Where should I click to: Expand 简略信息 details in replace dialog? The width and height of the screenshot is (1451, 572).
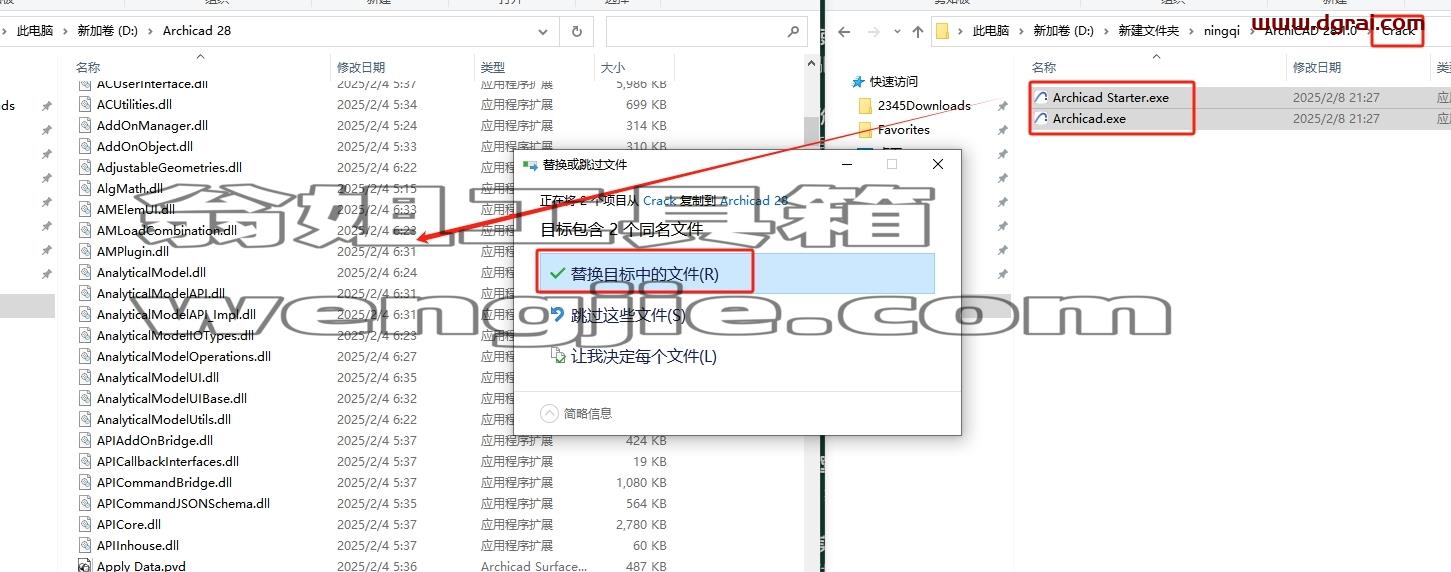point(576,413)
